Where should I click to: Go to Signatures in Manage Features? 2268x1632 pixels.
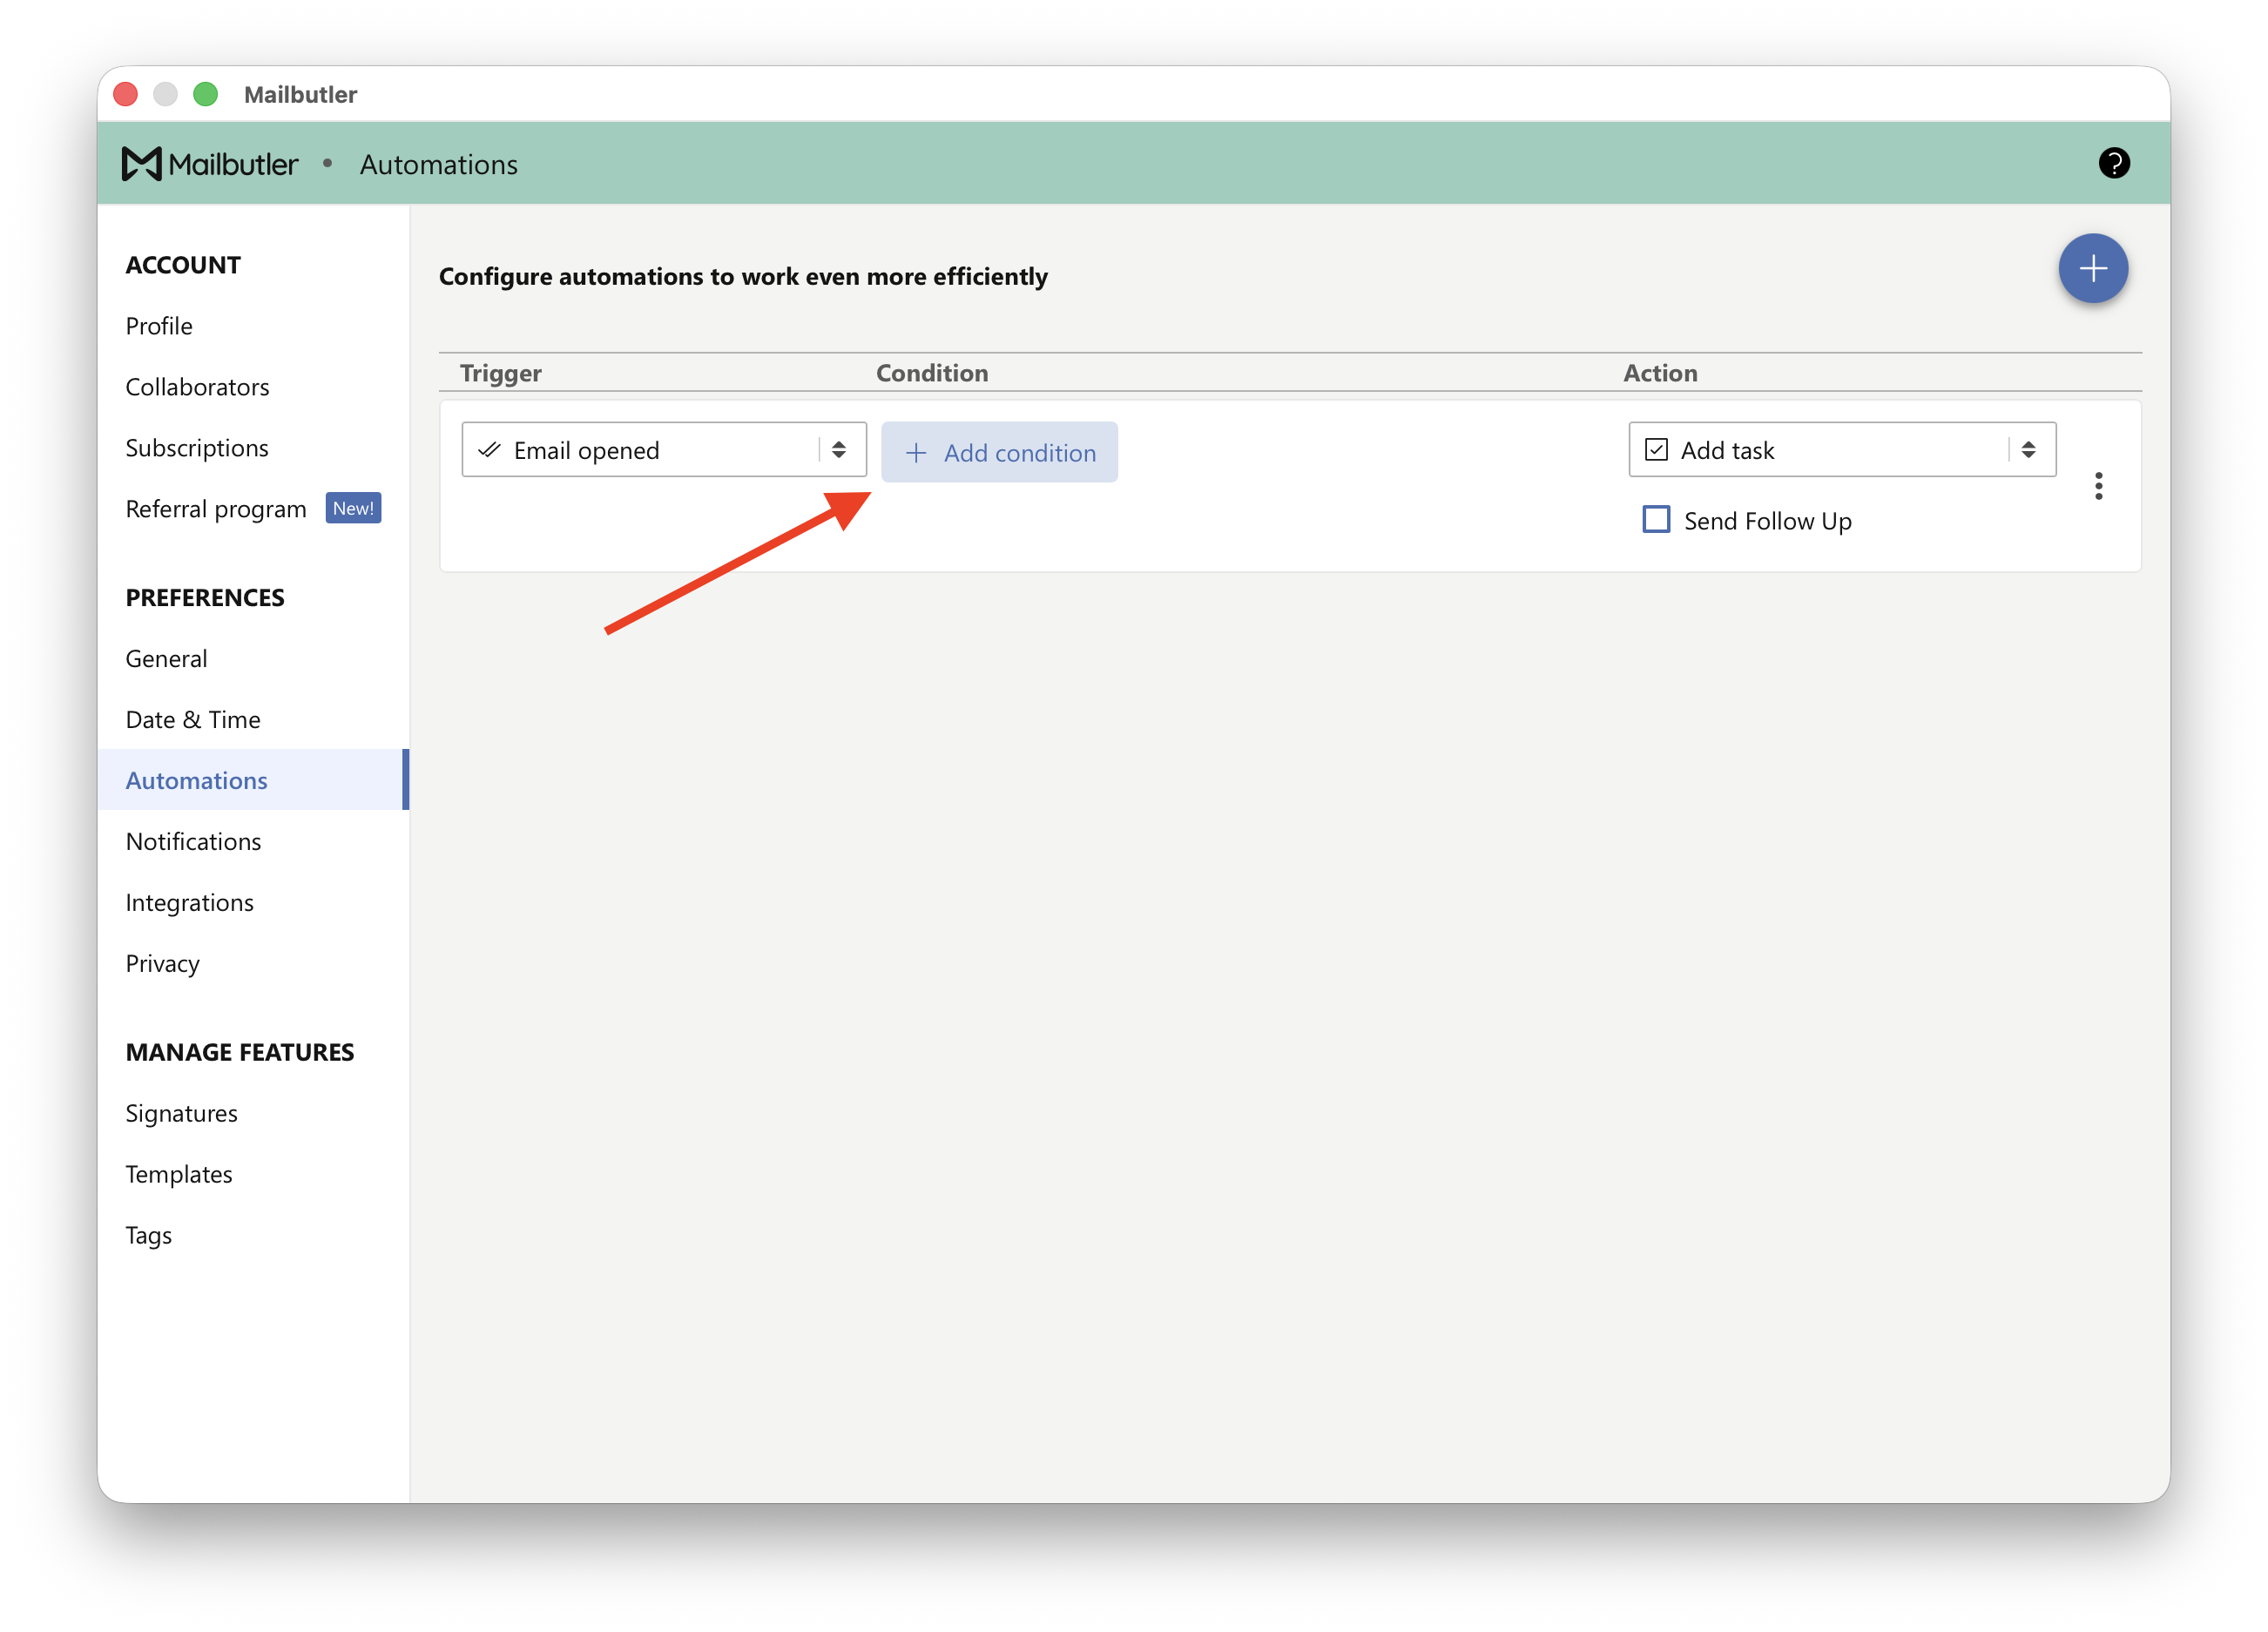181,1113
